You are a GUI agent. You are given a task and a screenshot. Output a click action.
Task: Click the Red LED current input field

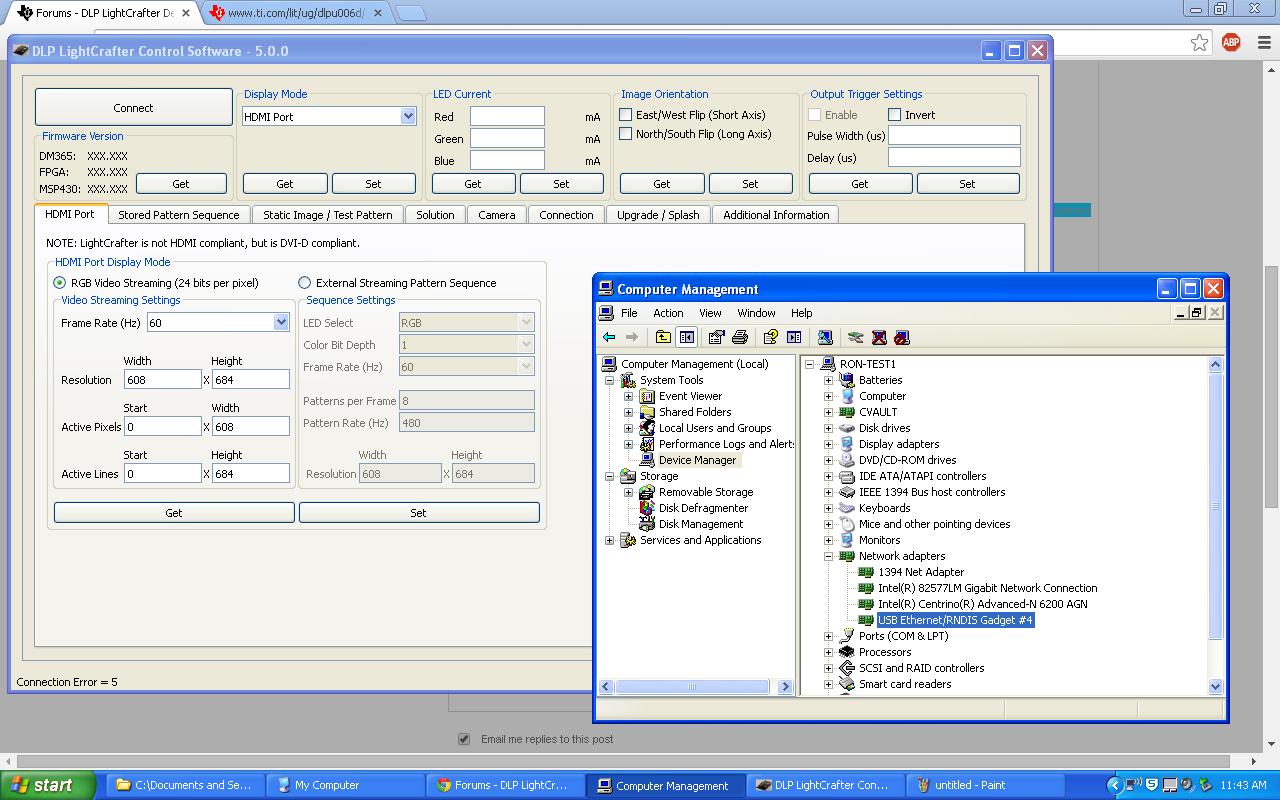[507, 117]
